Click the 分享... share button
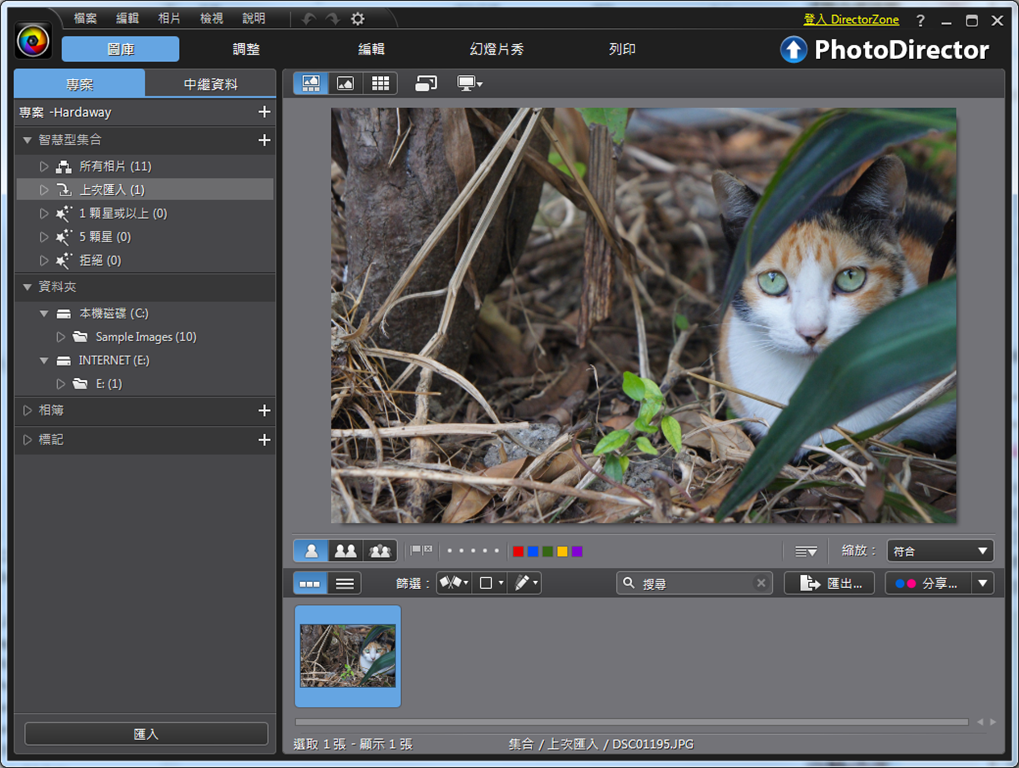1019x768 pixels. point(928,583)
